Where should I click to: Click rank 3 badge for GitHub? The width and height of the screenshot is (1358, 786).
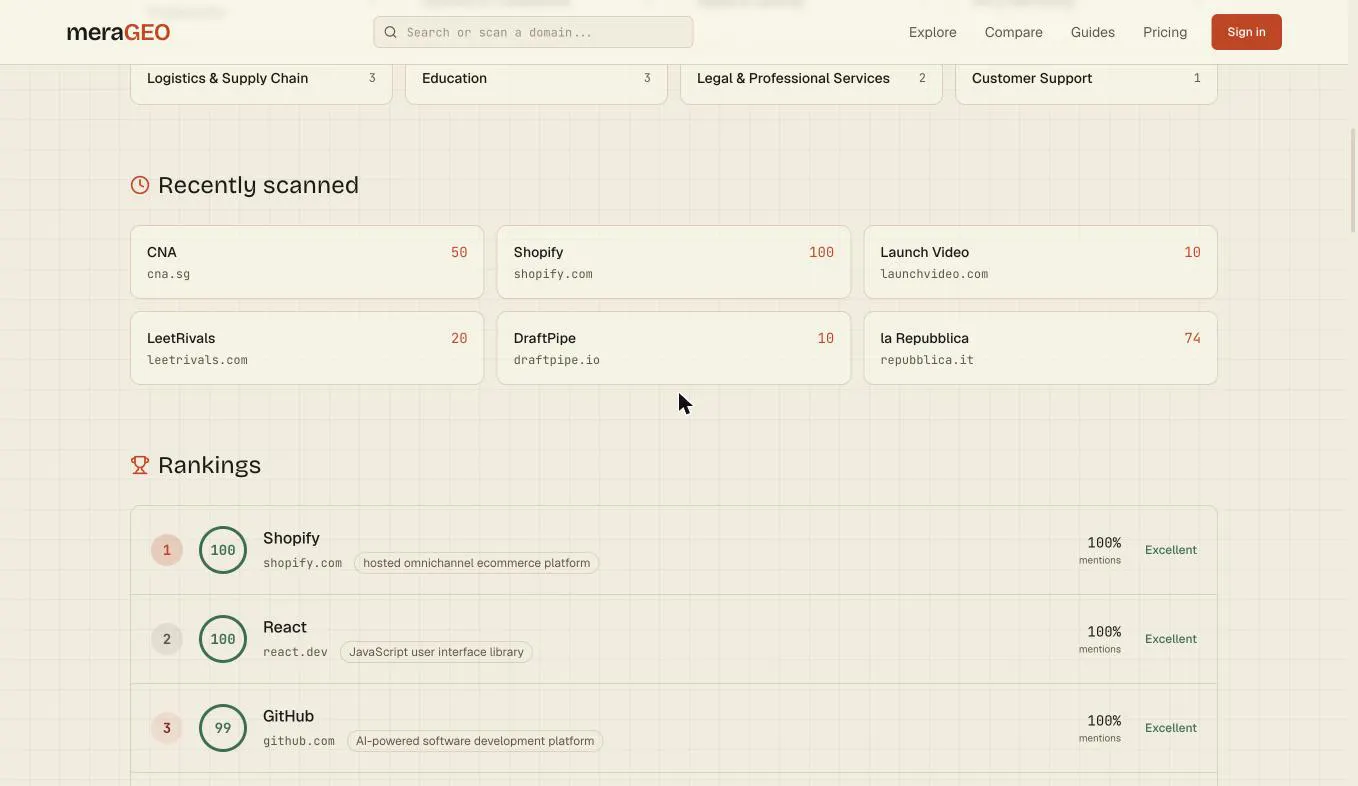click(167, 728)
